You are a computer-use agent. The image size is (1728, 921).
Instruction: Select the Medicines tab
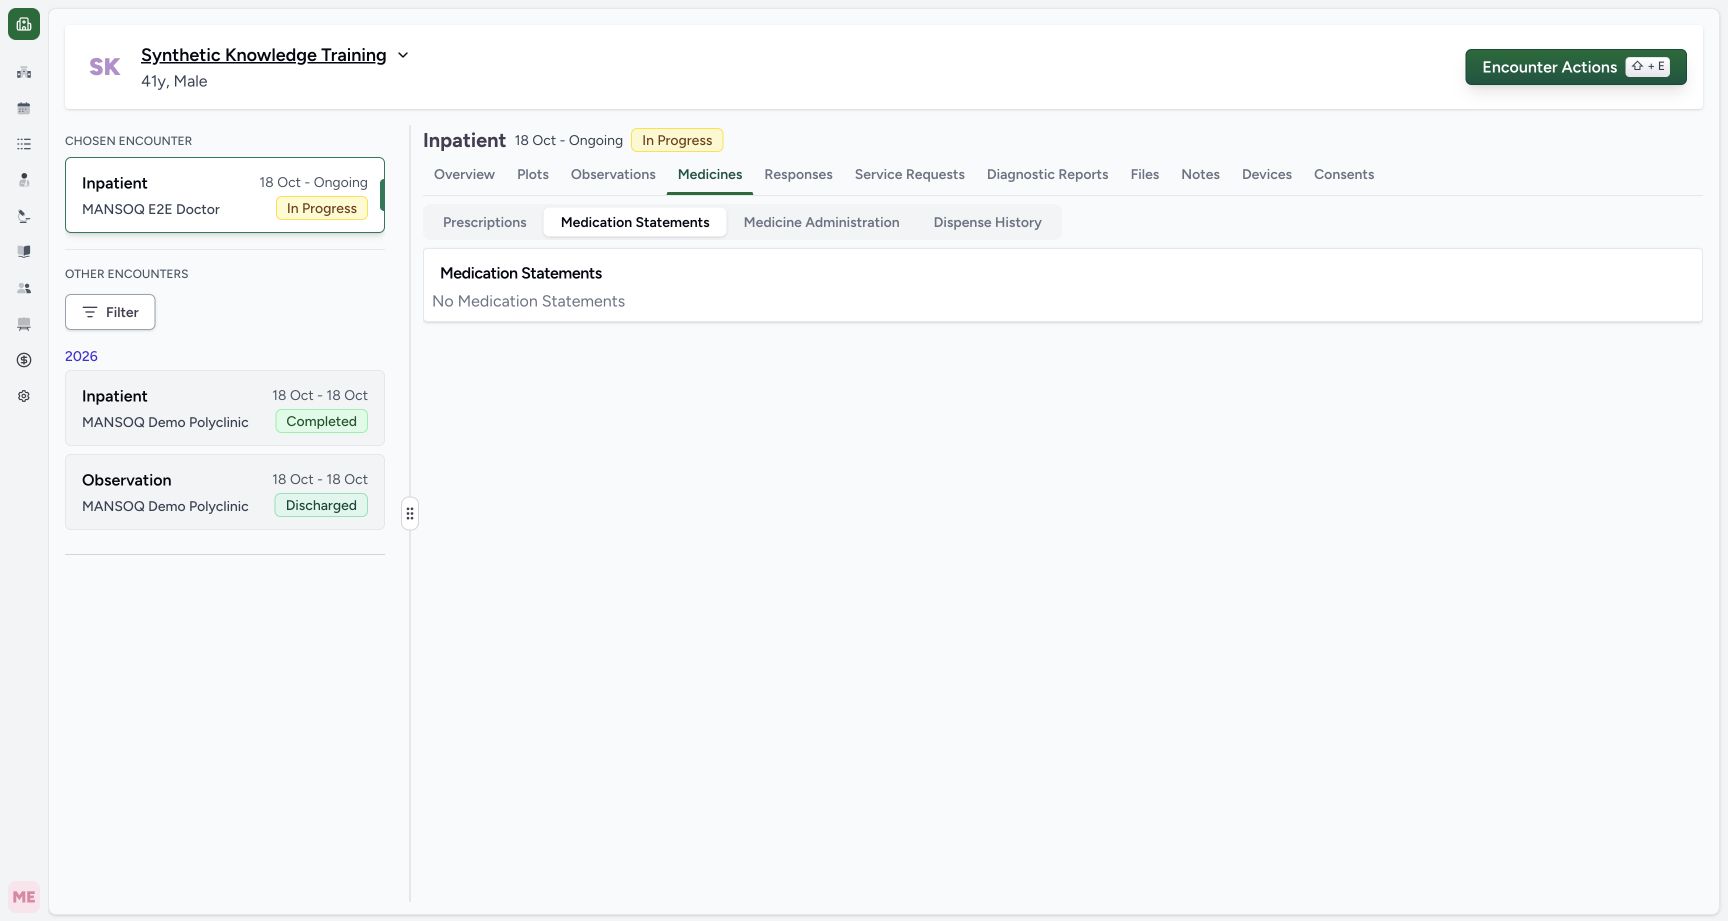click(710, 174)
